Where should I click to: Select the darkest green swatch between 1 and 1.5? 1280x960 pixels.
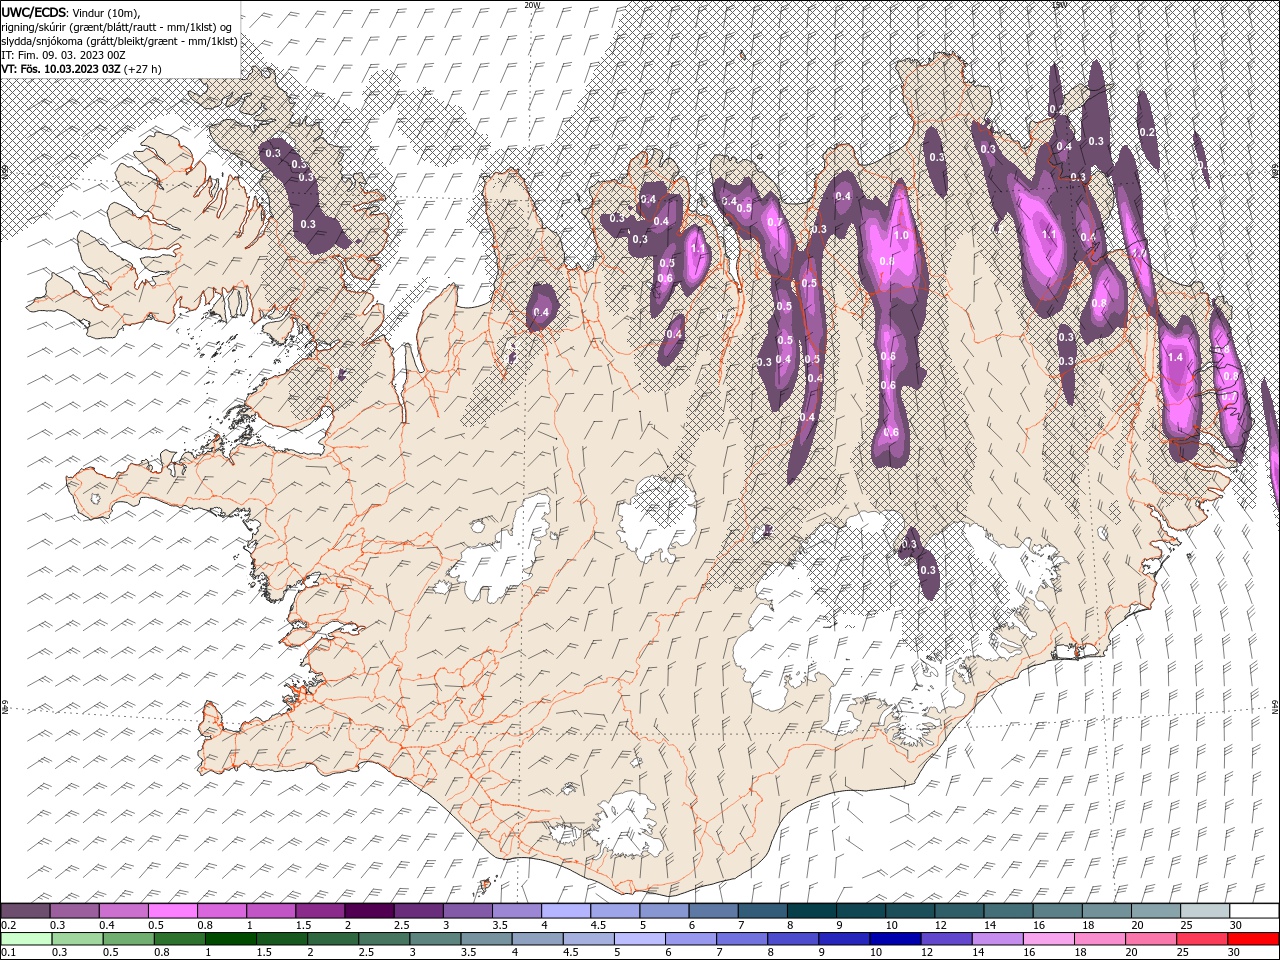(x=230, y=939)
